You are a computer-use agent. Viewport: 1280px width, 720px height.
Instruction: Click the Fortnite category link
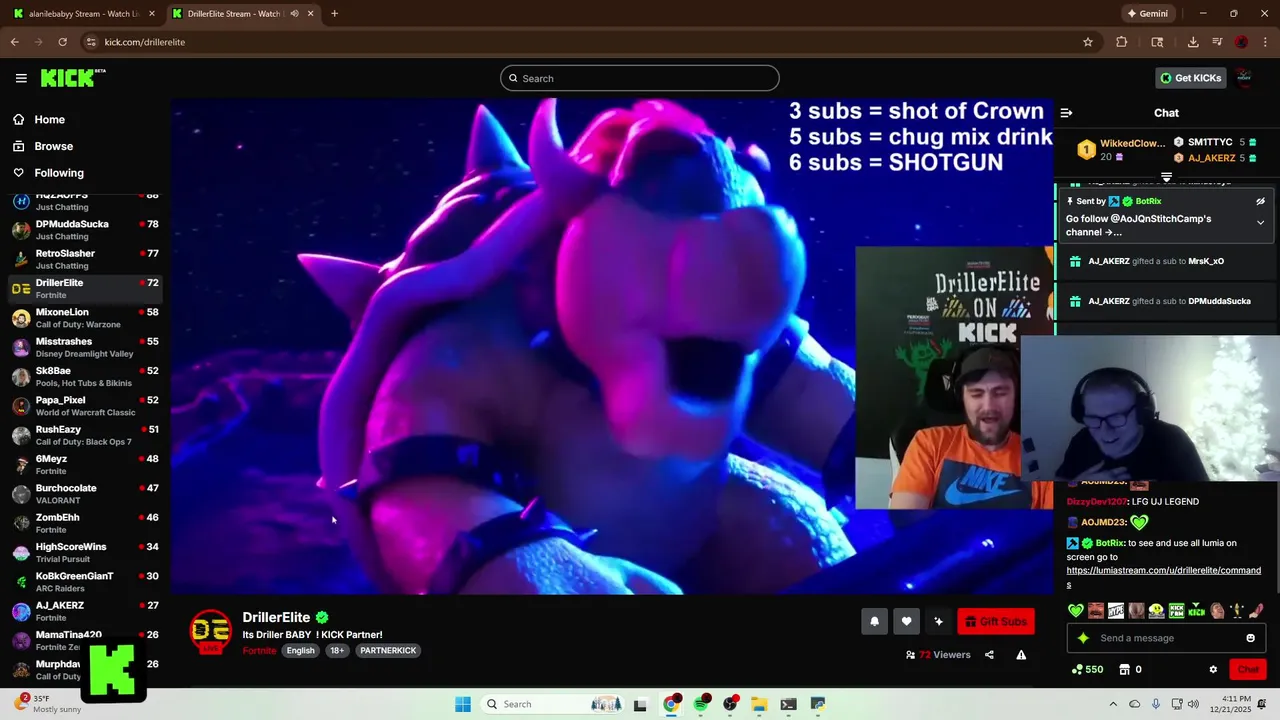[x=259, y=651]
